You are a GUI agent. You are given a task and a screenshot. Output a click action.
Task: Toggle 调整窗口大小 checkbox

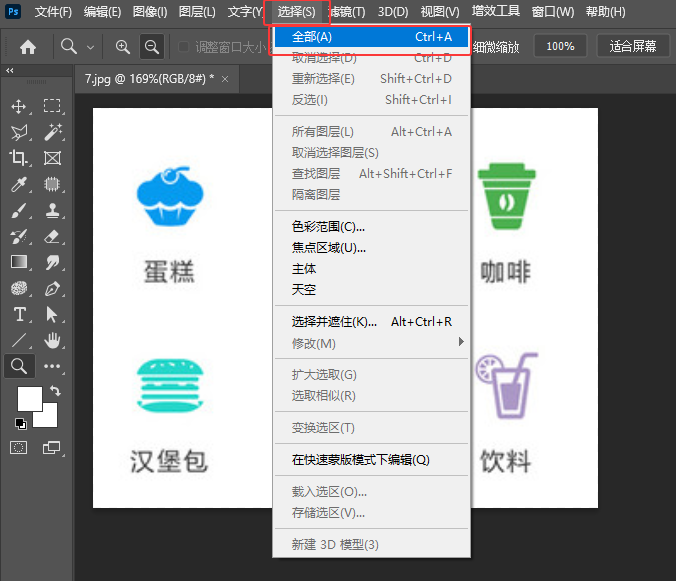tap(183, 47)
